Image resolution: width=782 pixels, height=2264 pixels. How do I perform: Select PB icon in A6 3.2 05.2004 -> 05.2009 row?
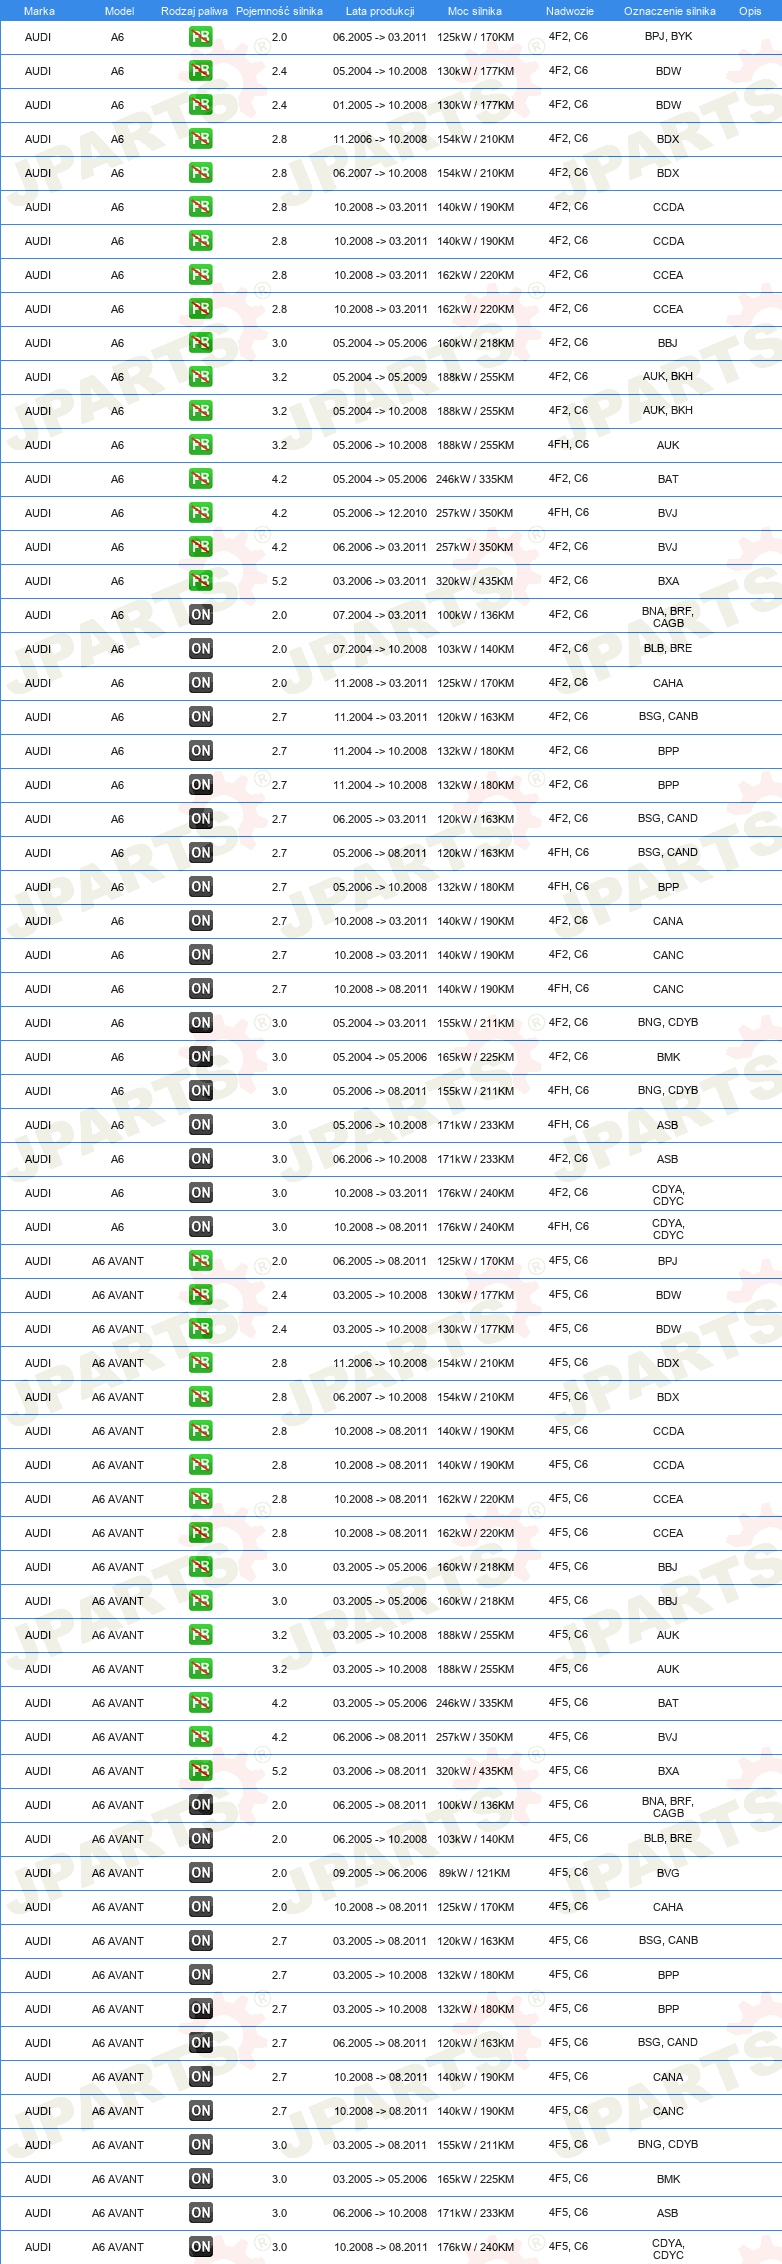tap(200, 377)
